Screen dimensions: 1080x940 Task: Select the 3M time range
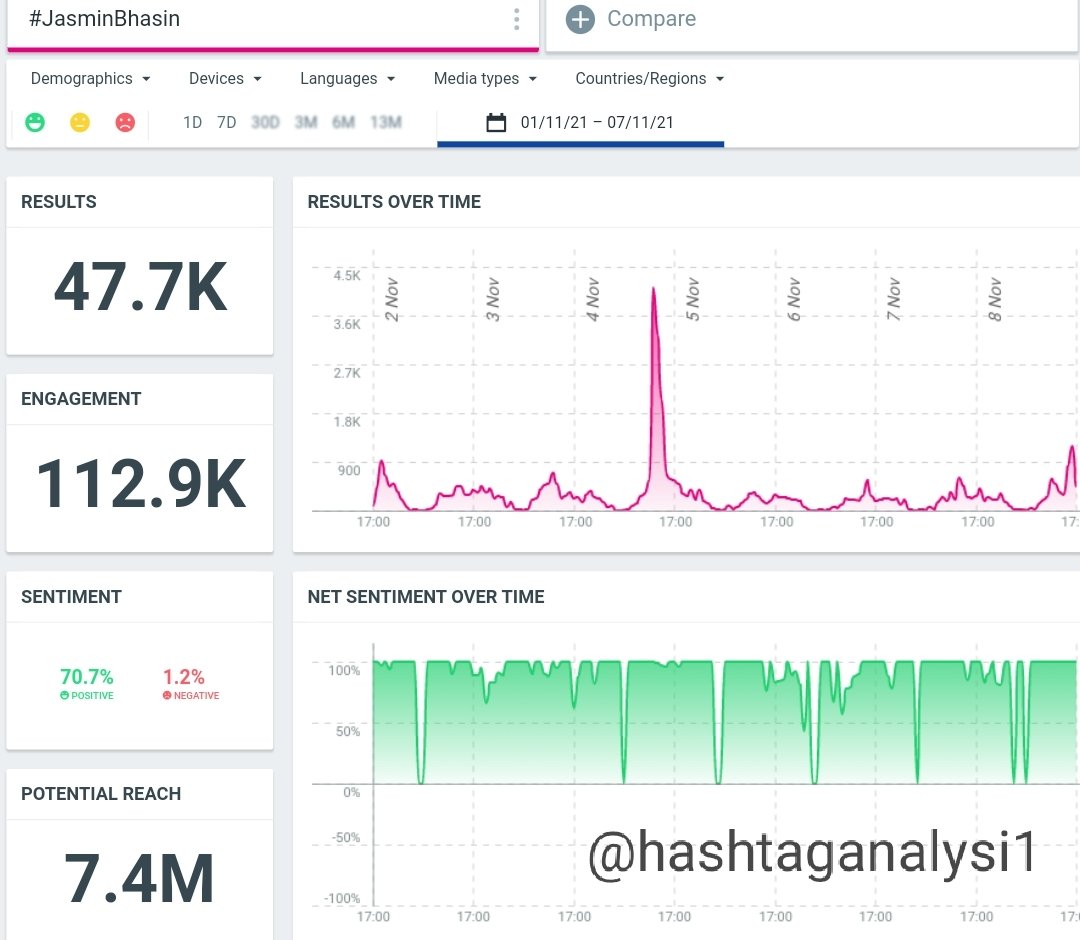coord(306,123)
